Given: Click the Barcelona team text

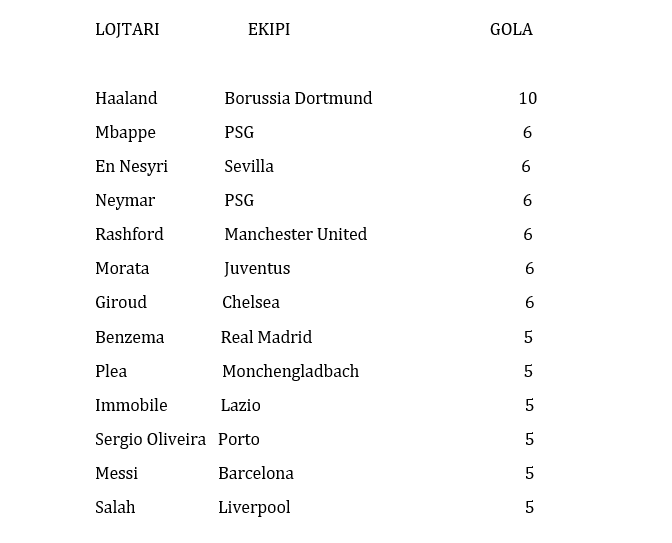Looking at the screenshot, I should pos(256,473).
